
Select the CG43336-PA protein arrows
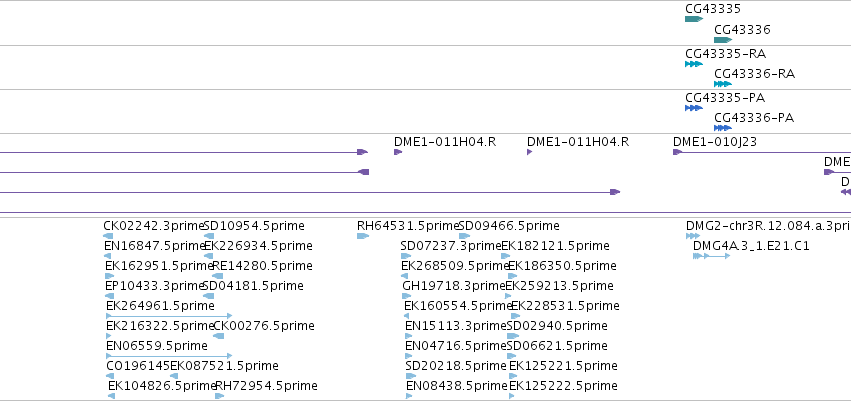tap(723, 128)
